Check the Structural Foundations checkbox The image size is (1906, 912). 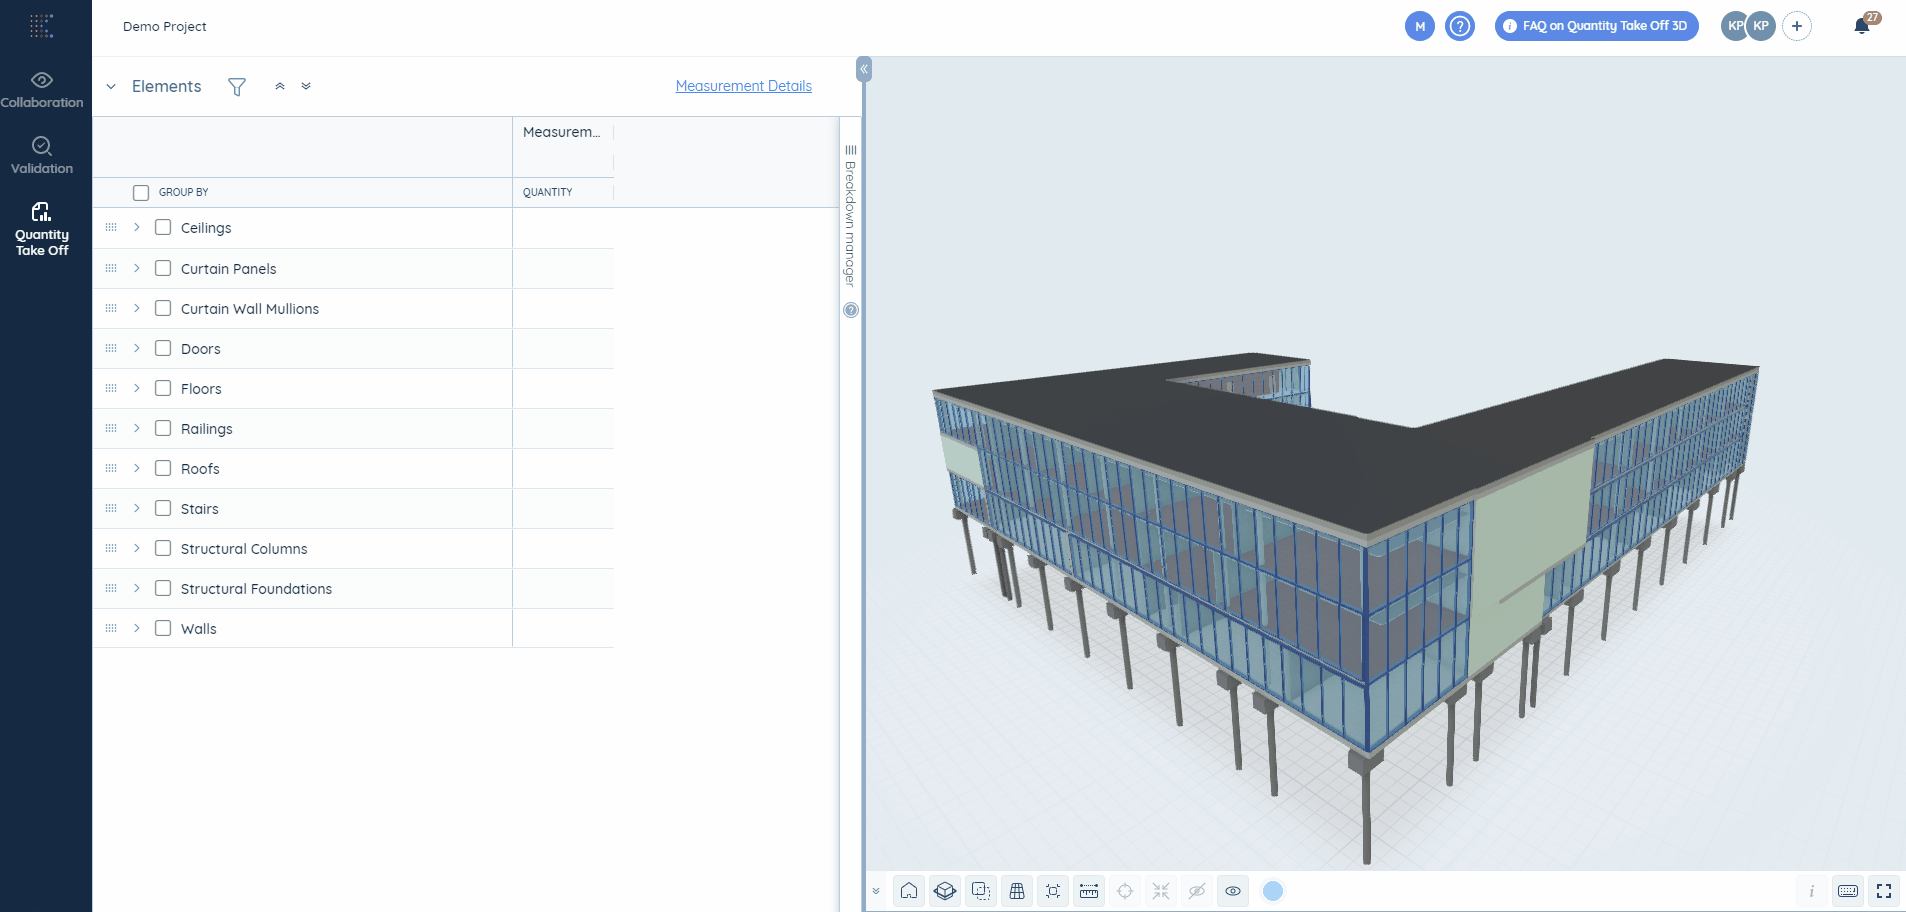pos(163,588)
